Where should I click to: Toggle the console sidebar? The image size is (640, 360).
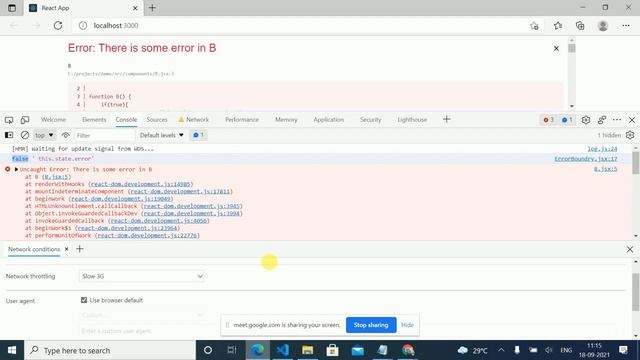(x=9, y=135)
